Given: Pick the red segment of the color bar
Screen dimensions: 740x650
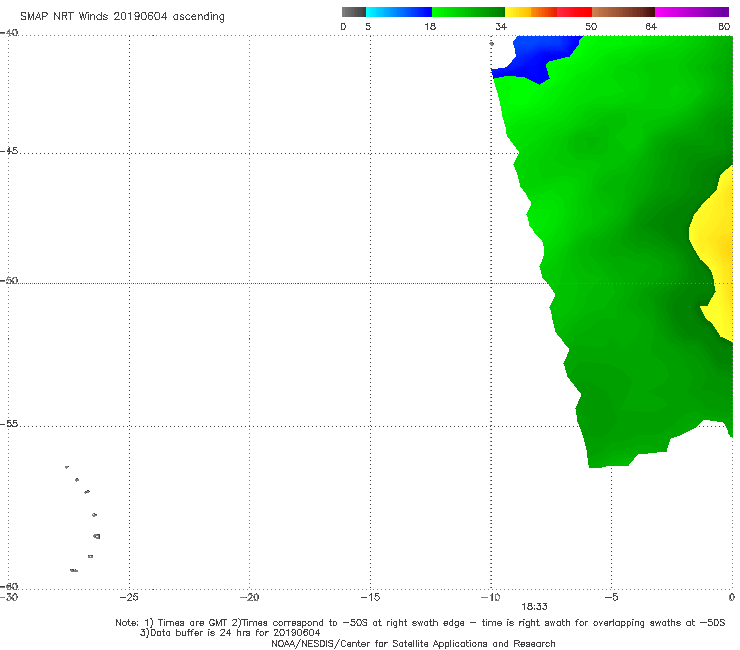Looking at the screenshot, I should [574, 12].
